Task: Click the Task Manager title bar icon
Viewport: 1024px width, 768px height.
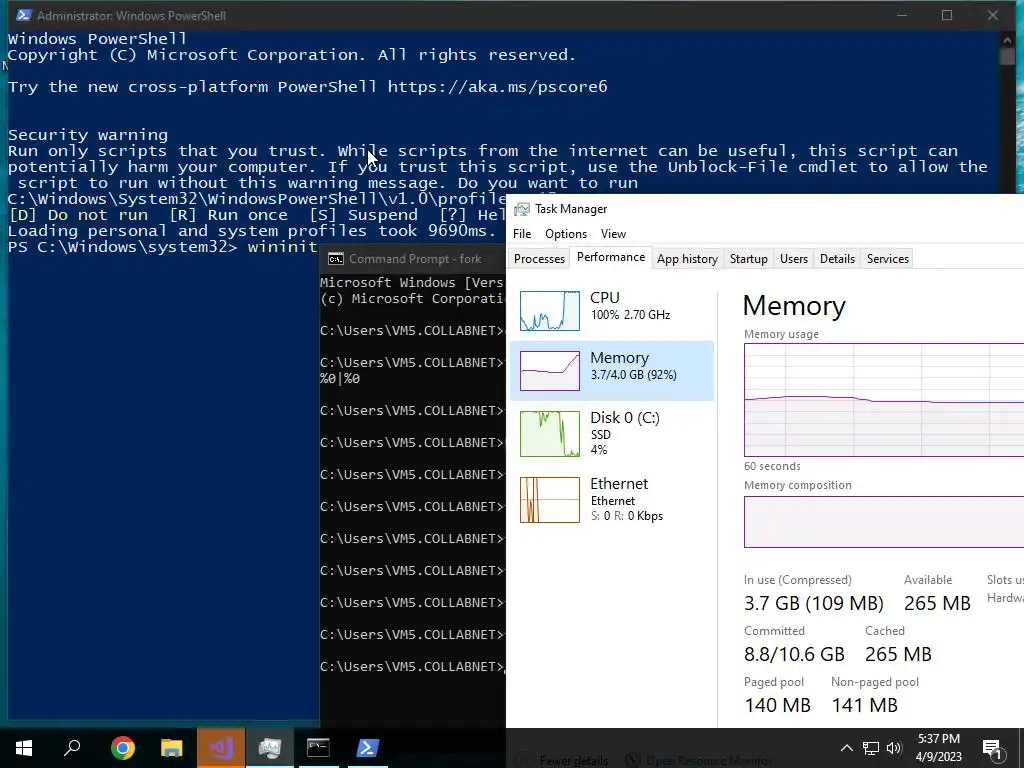Action: pyautogui.click(x=521, y=209)
